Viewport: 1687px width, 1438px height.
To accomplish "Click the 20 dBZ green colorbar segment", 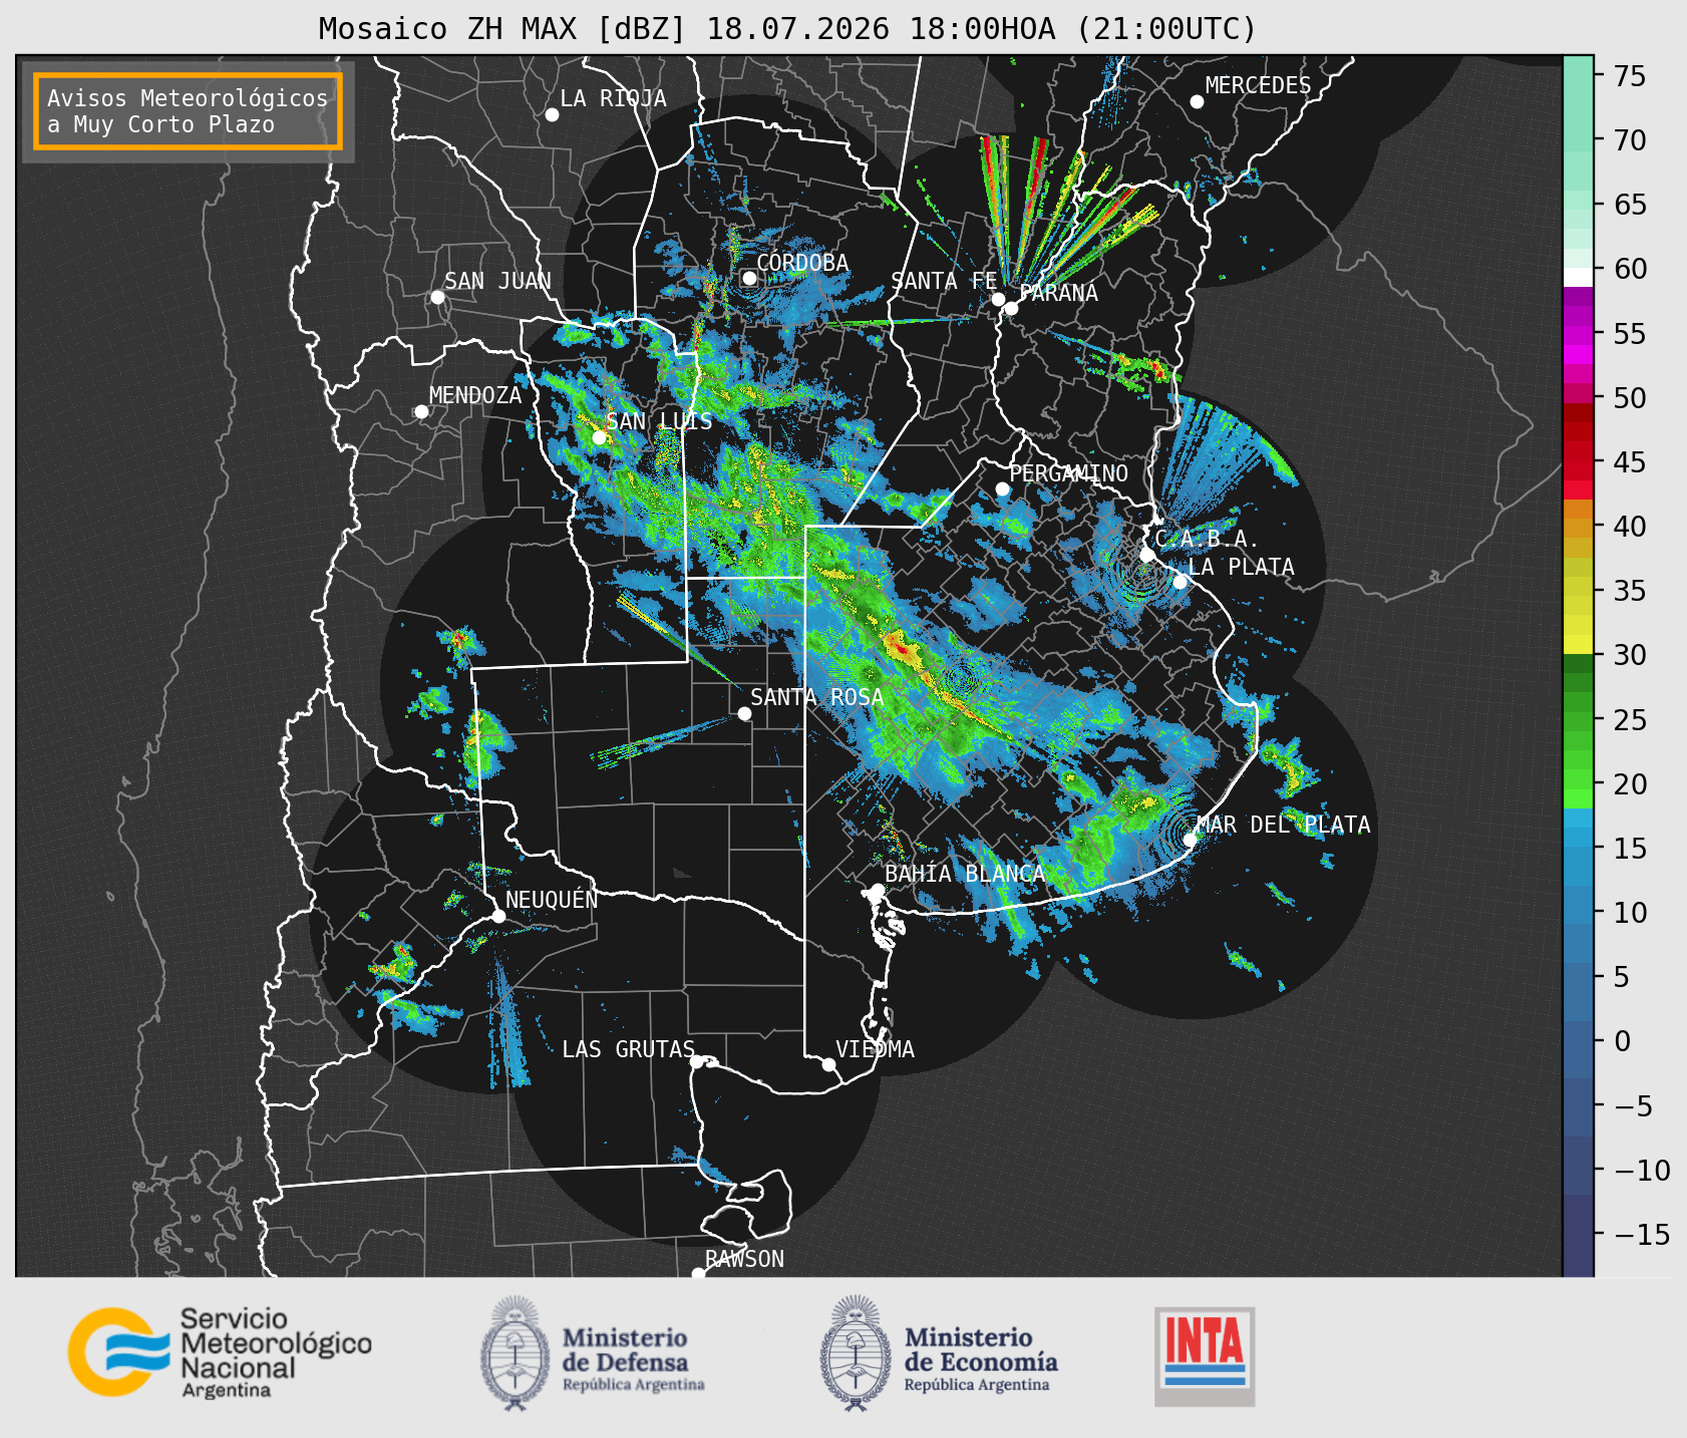I will click(x=1578, y=783).
